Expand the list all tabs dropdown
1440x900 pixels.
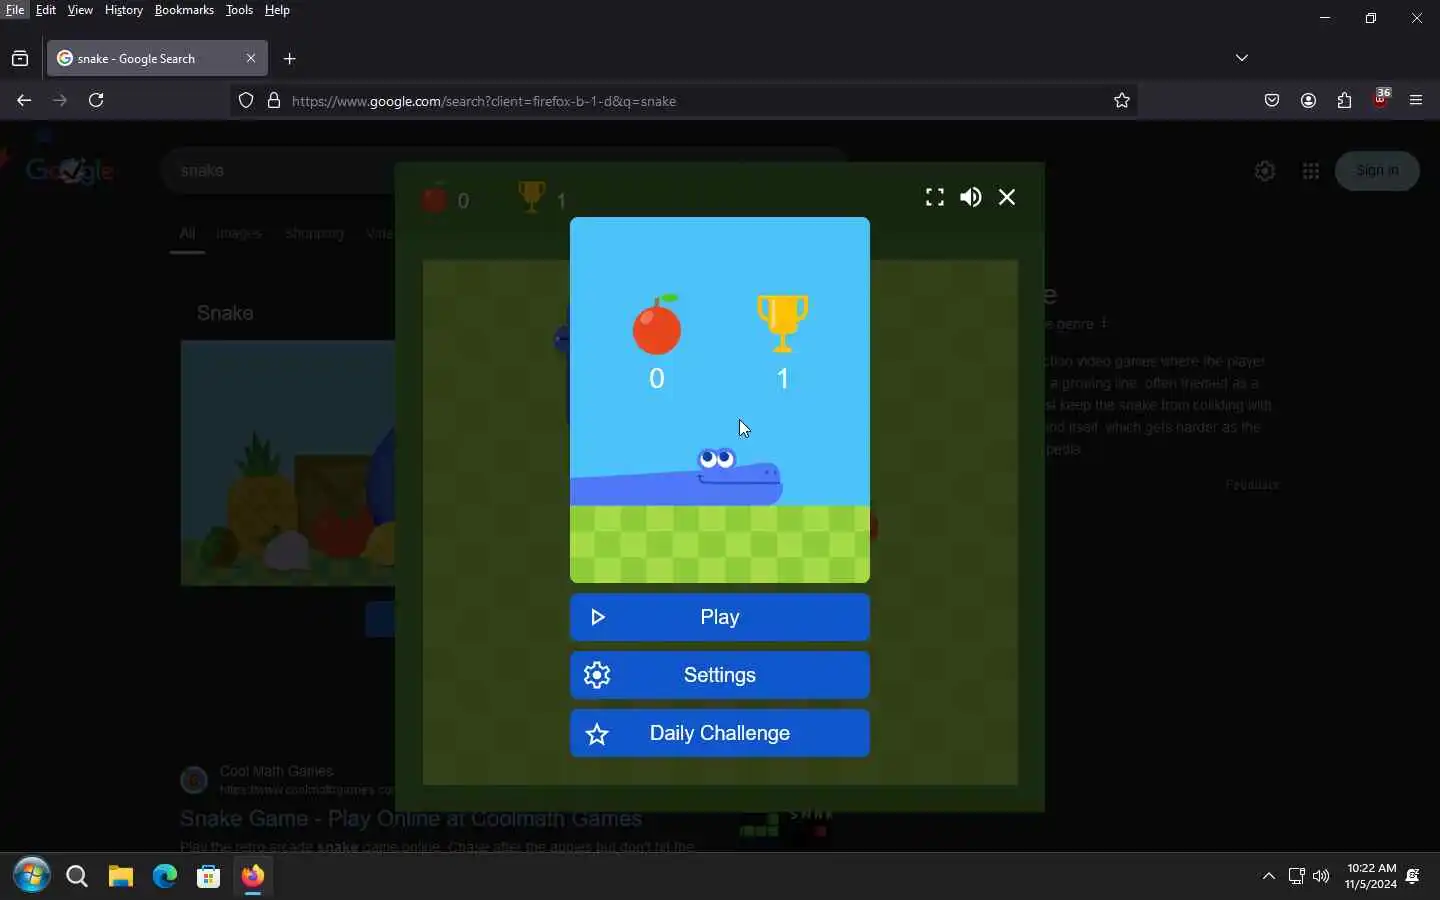[x=1242, y=58]
